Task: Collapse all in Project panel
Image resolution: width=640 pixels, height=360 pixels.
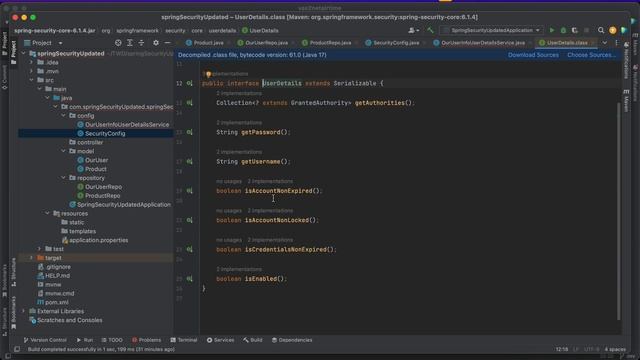Action: [141, 43]
